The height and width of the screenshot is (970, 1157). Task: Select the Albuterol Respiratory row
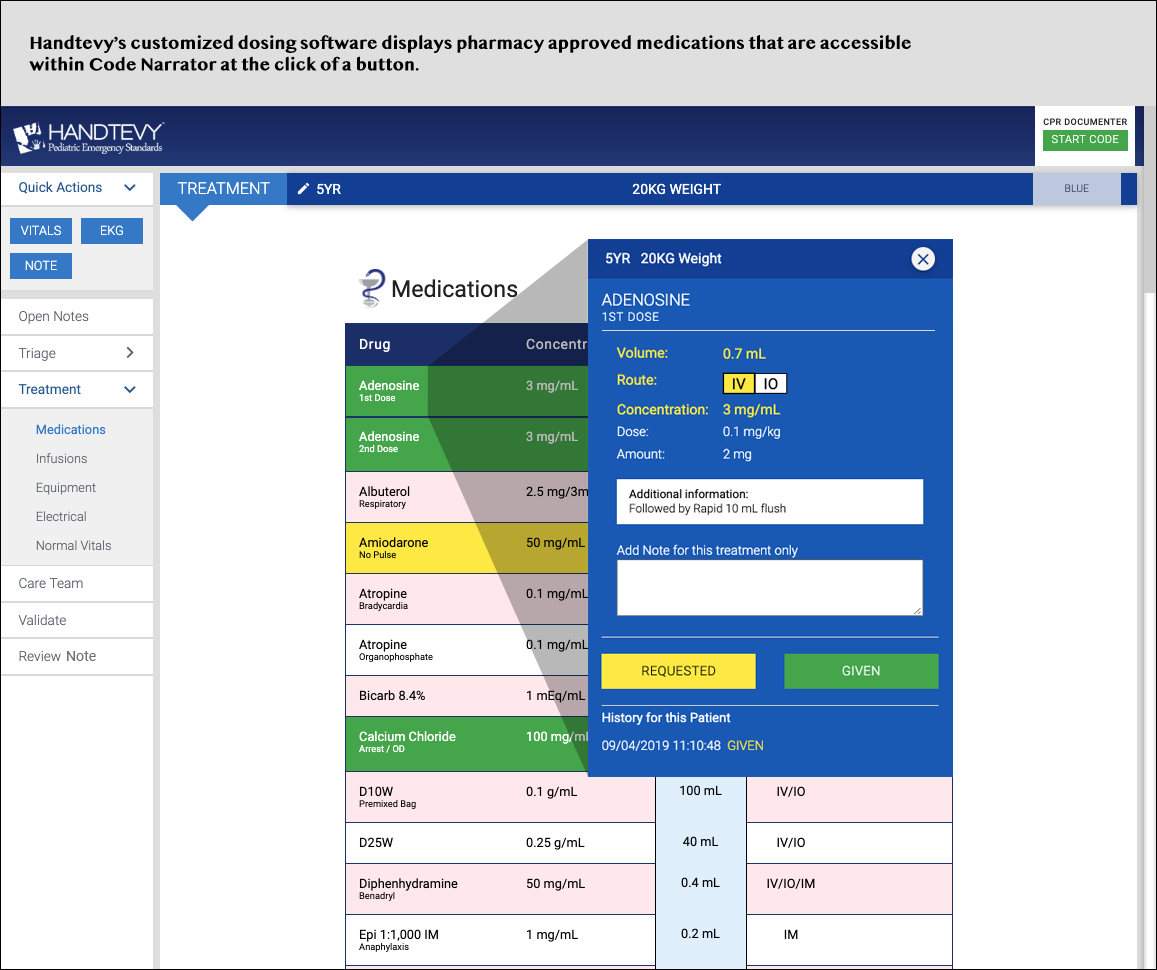click(466, 498)
